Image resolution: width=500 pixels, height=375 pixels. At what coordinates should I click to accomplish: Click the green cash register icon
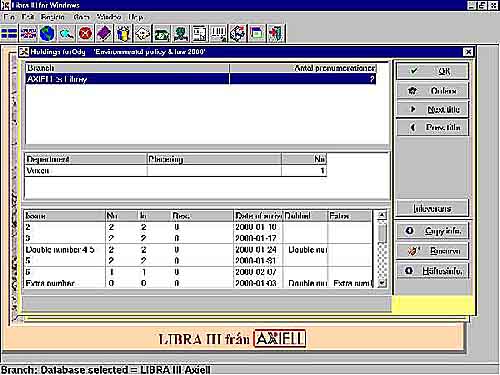[x=161, y=34]
